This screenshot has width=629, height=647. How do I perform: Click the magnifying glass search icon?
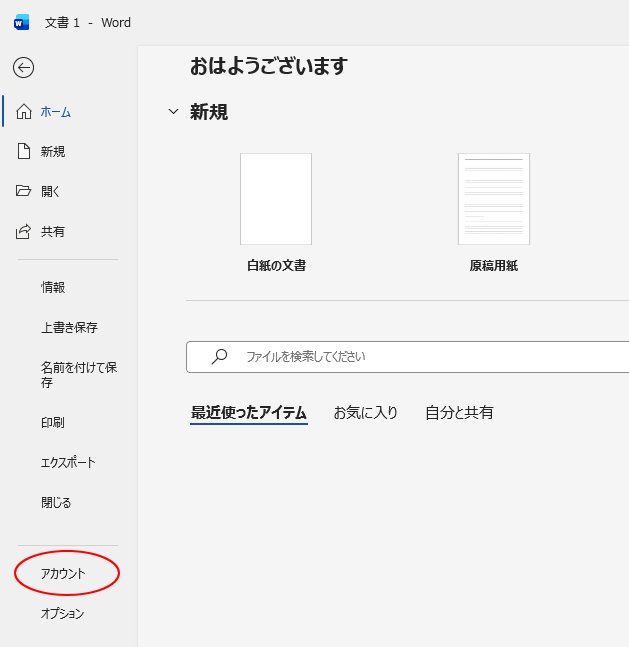pyautogui.click(x=219, y=357)
